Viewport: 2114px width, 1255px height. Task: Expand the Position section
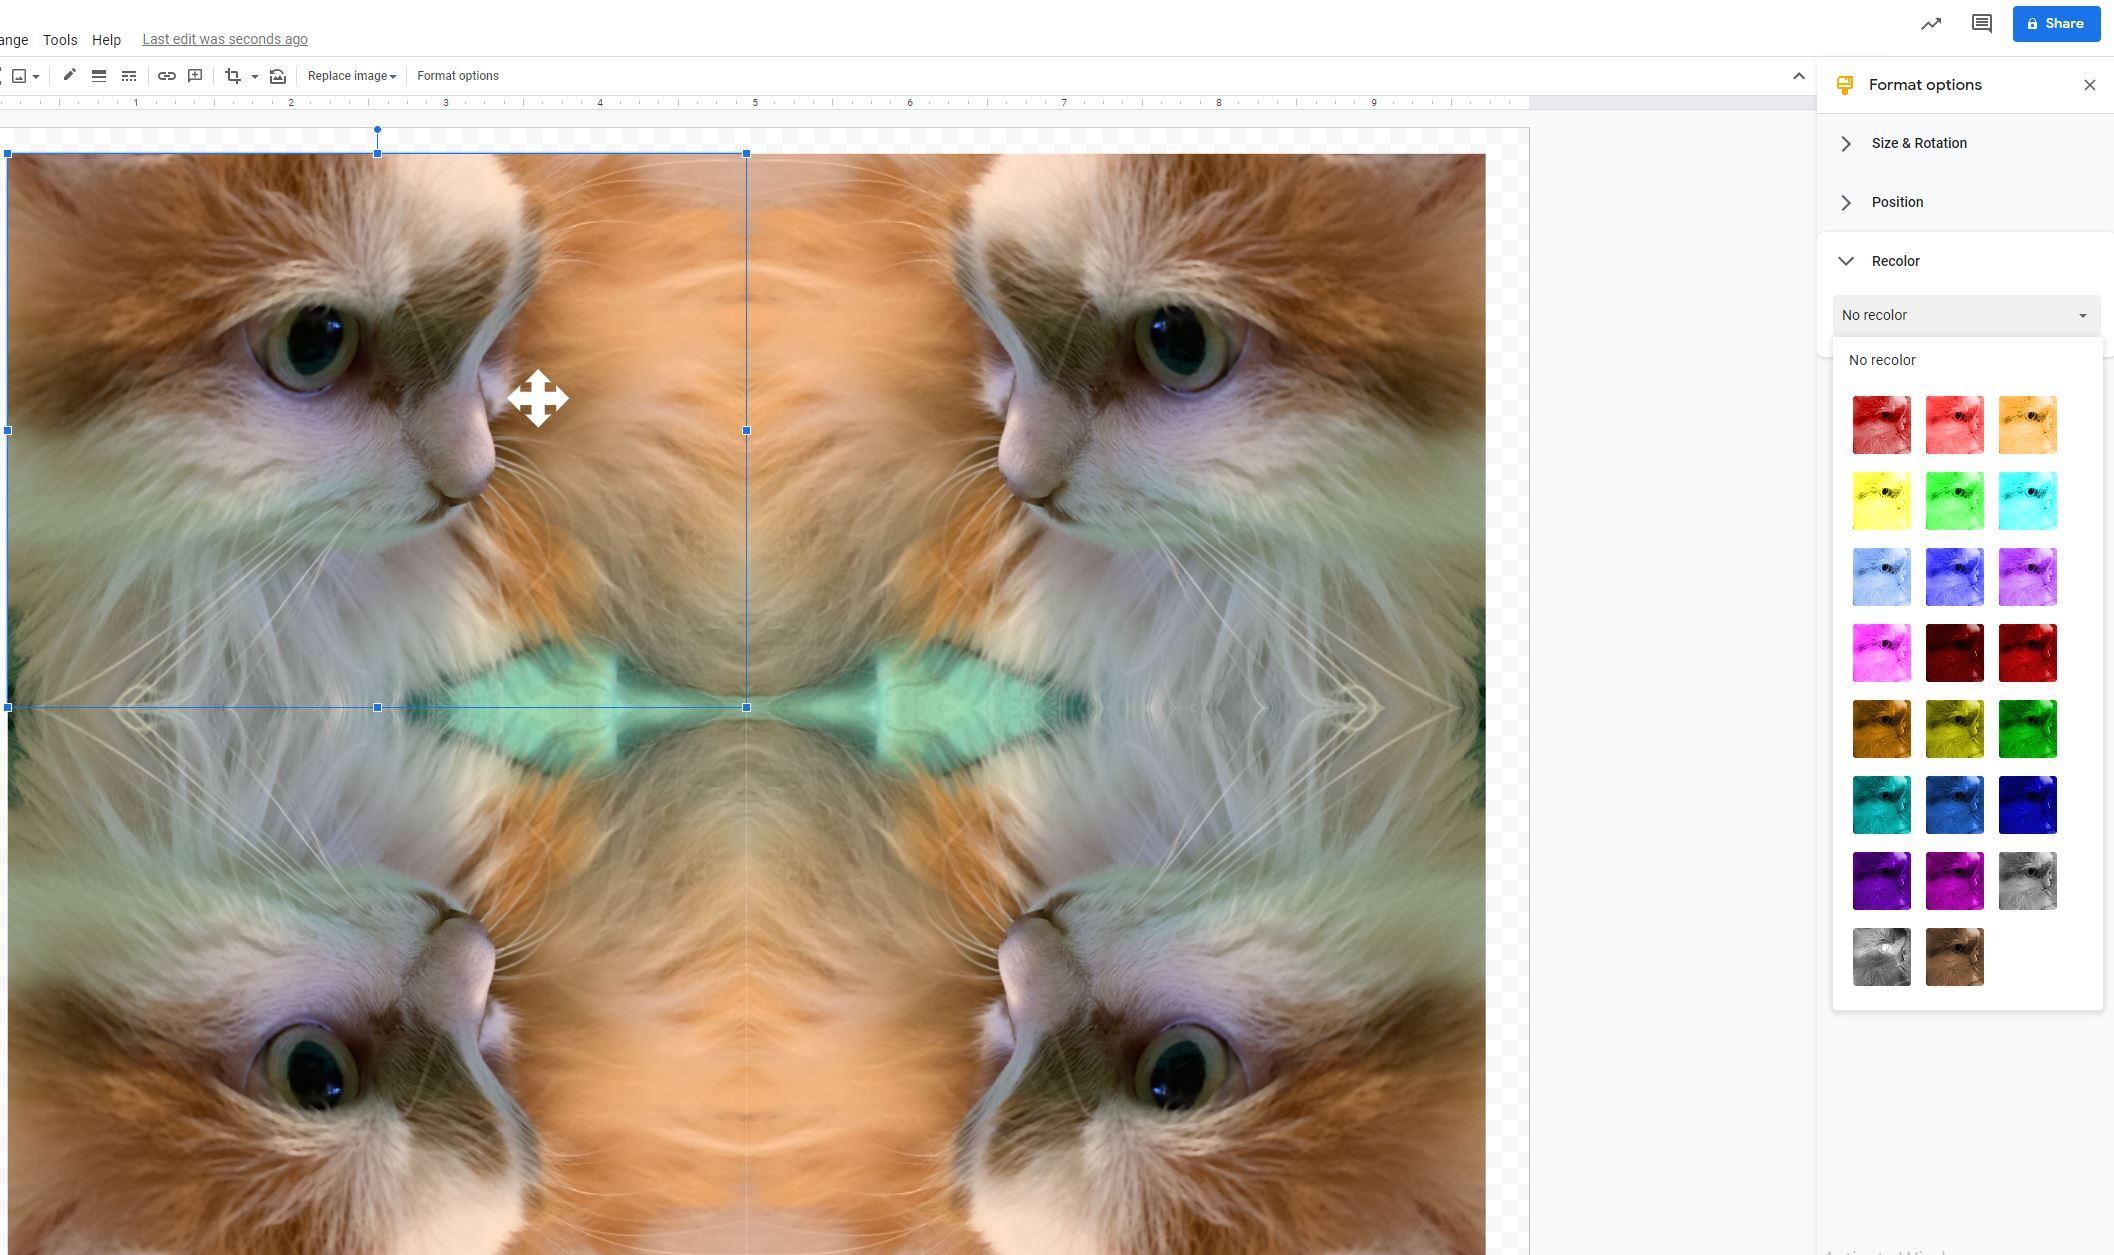(x=1896, y=202)
